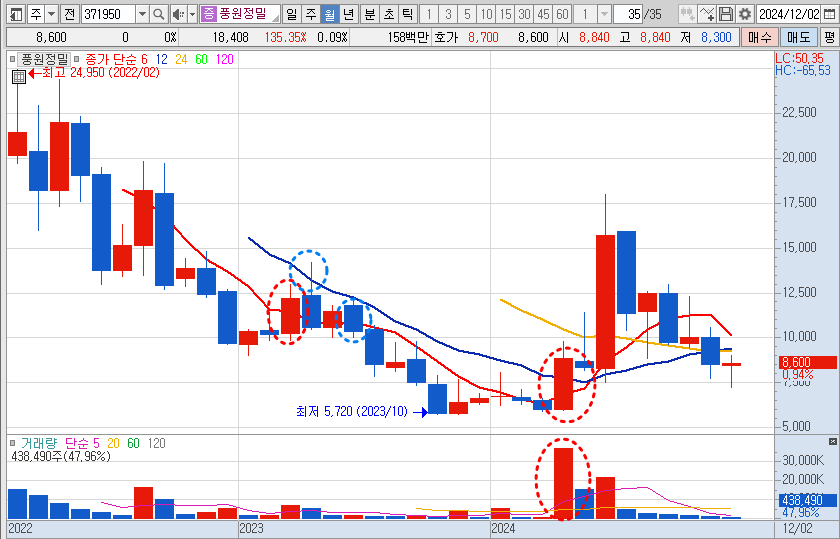Select the 30 interval preset
840x539 pixels.
(524, 14)
